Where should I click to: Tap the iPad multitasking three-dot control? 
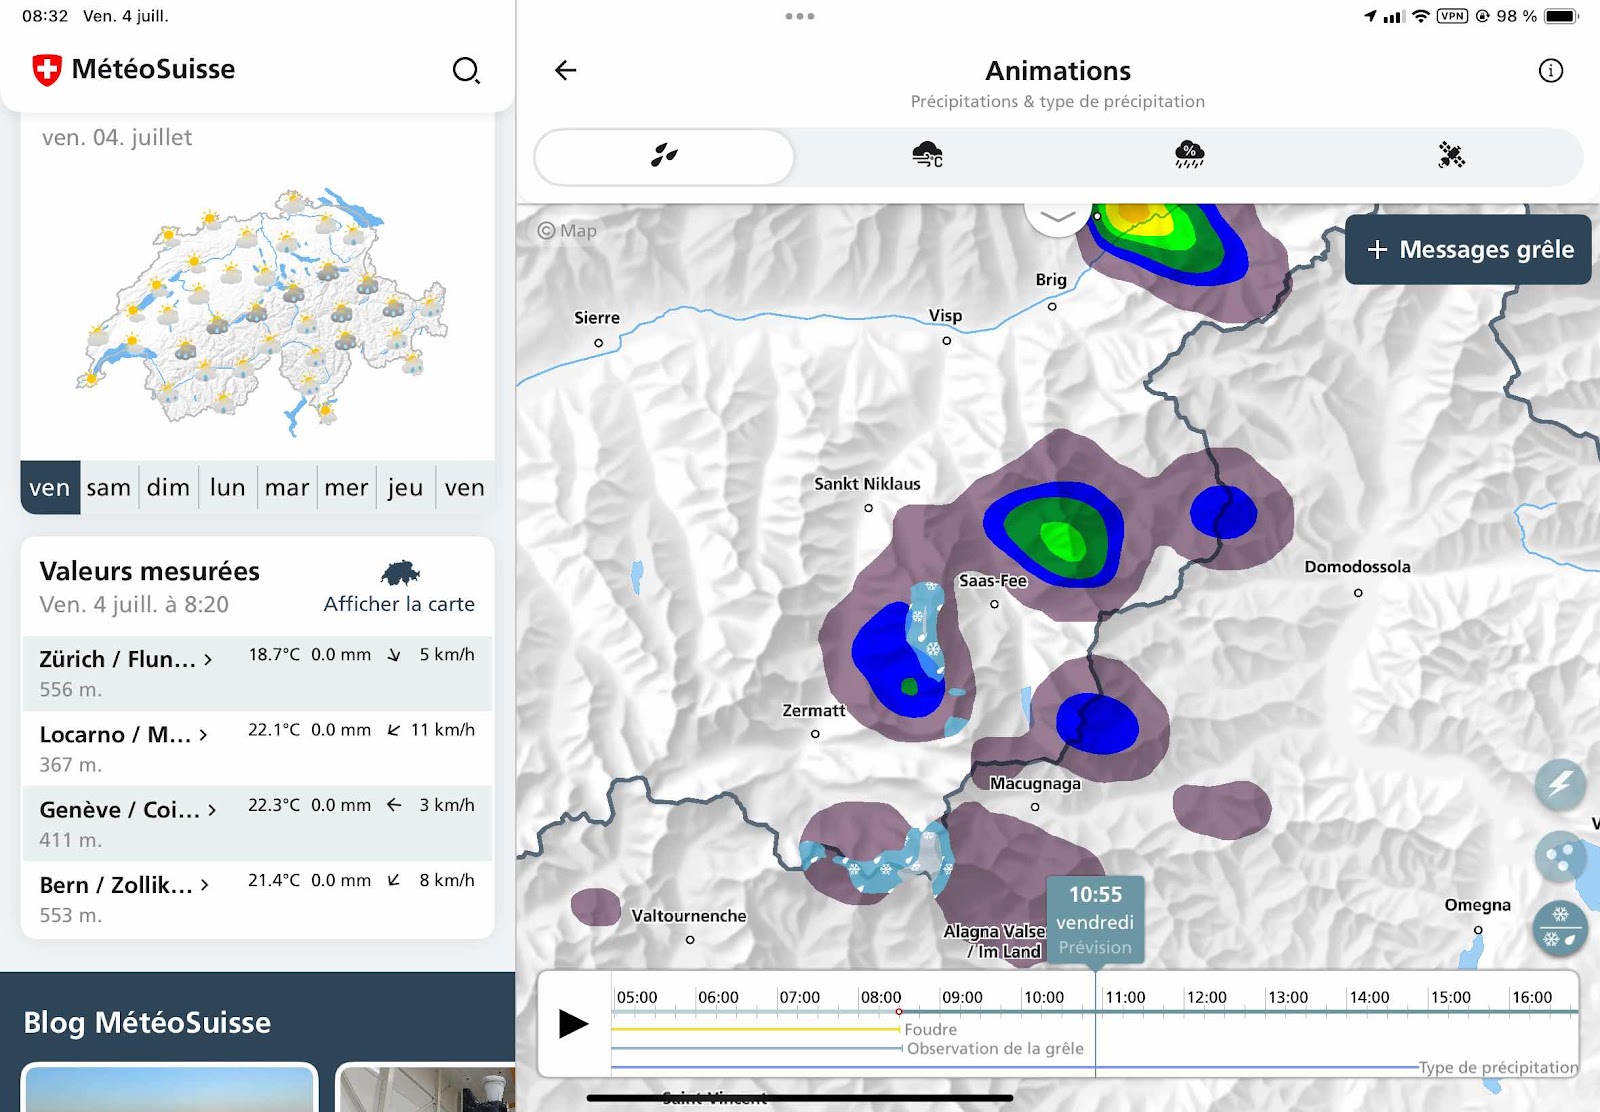pyautogui.click(x=800, y=16)
